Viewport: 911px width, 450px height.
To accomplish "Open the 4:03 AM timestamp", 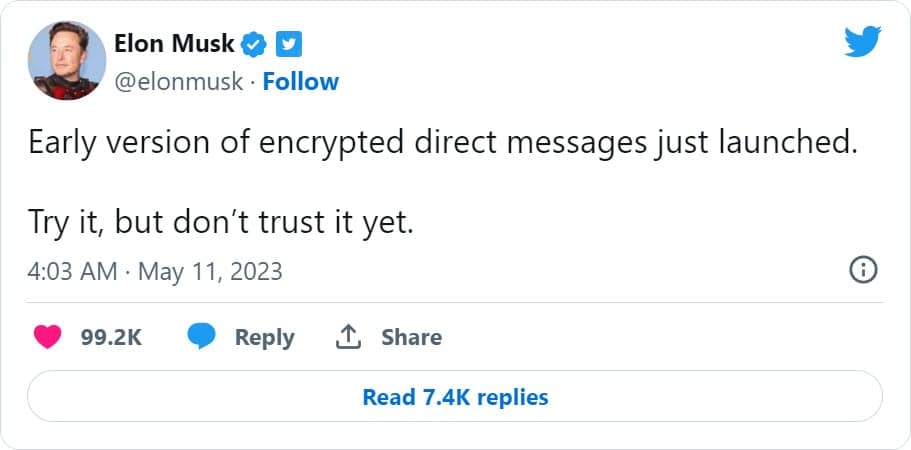I will point(72,271).
